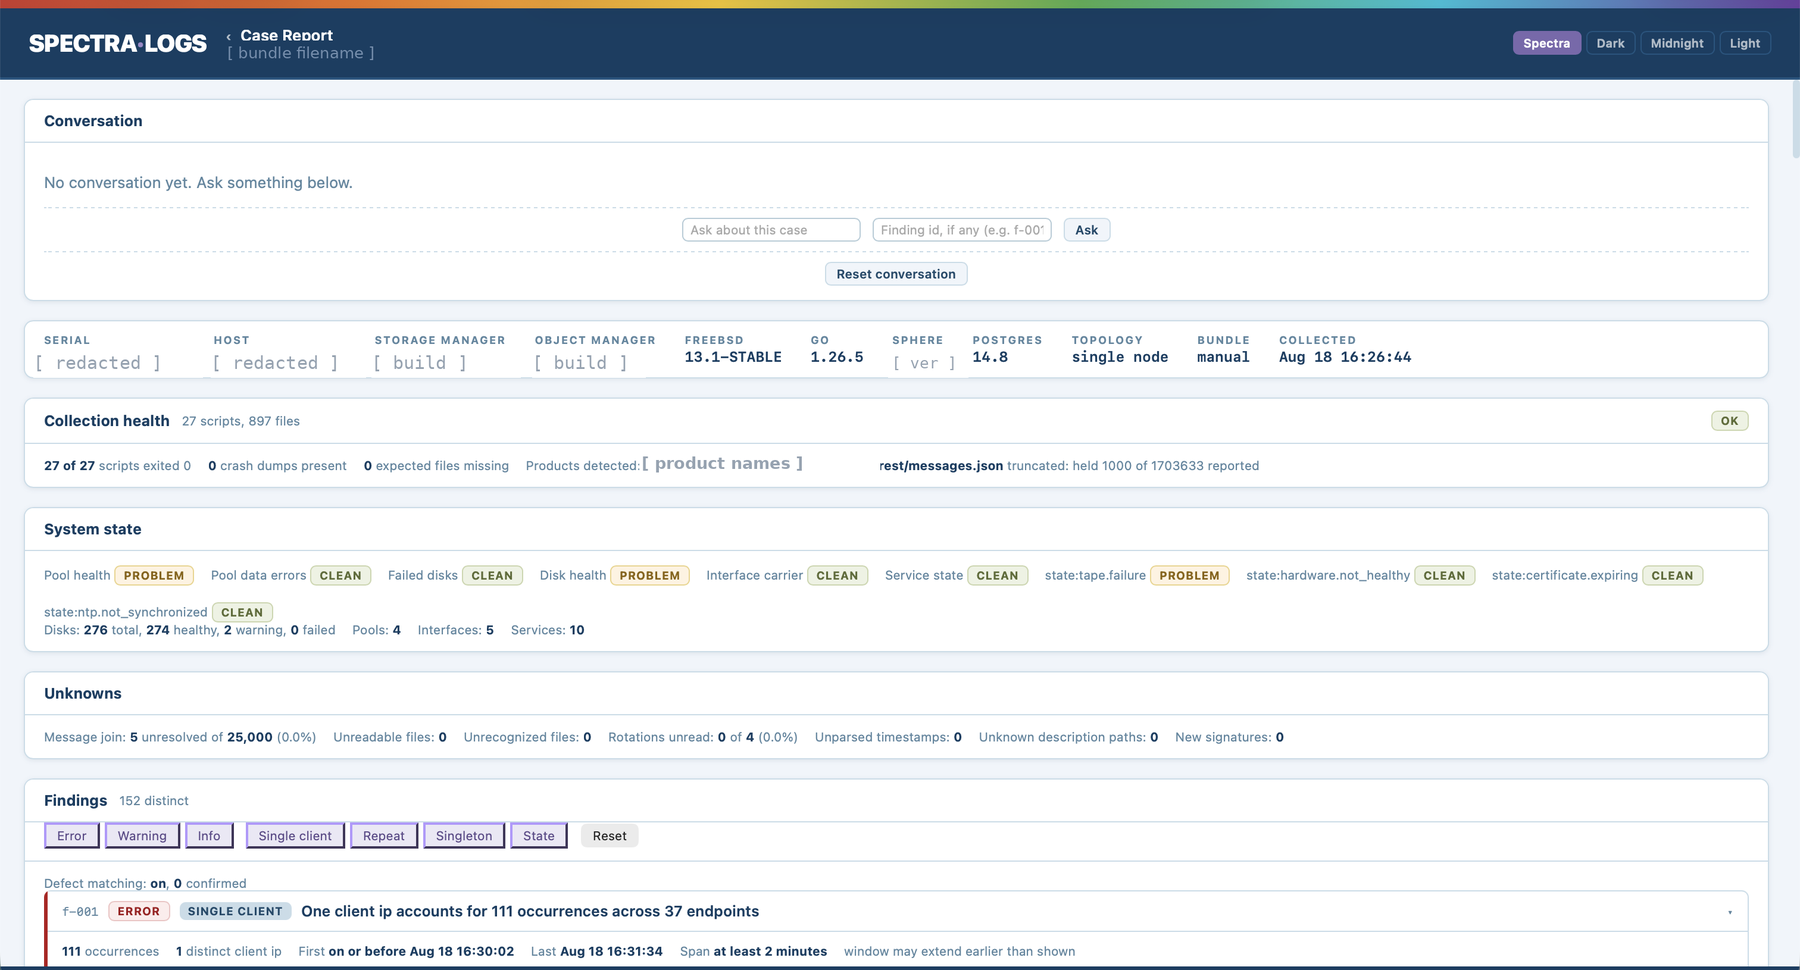Screen dimensions: 1800x970
Task: Click the state:hardware.not_healthy CLEAN badge
Action: [1444, 576]
